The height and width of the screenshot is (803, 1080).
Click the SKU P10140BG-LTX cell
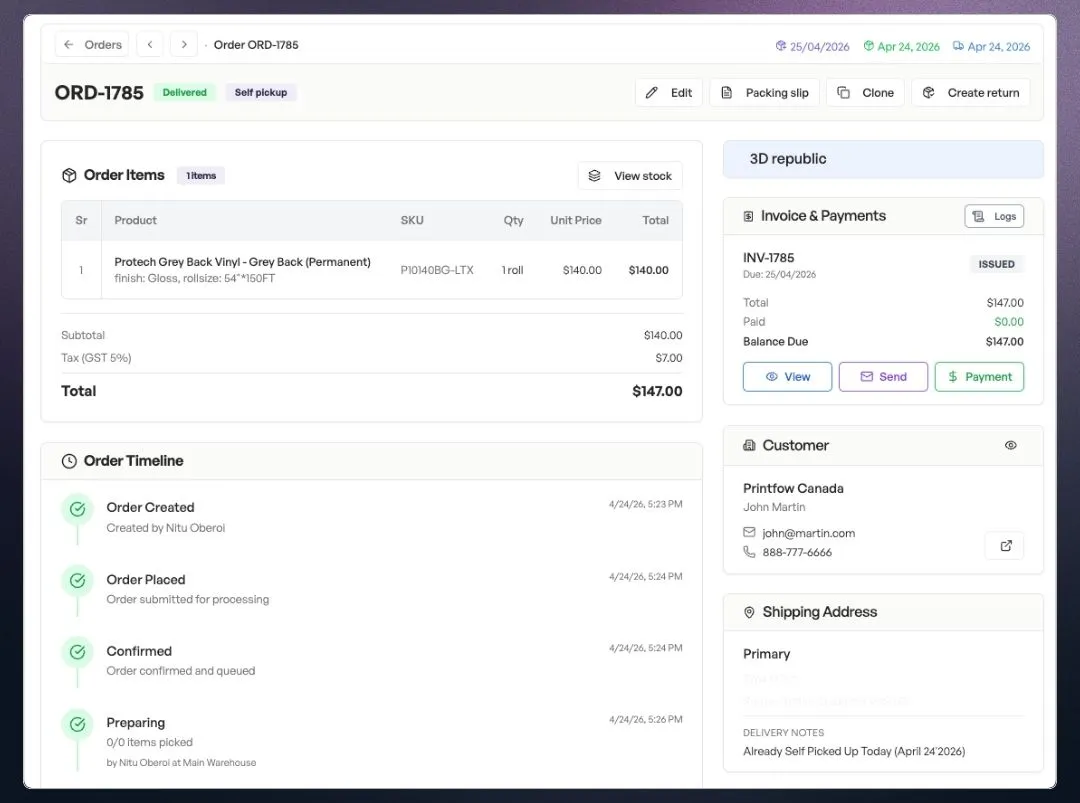point(437,270)
